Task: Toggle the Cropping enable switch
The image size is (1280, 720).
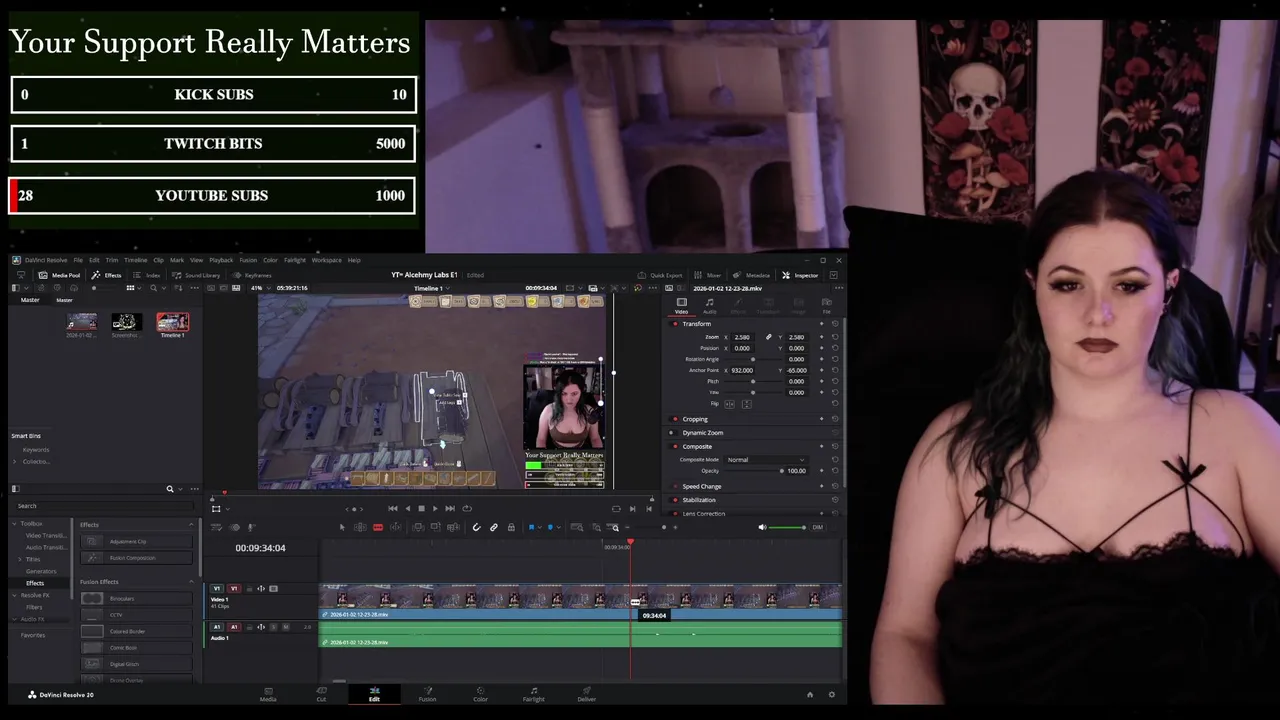Action: coord(674,419)
